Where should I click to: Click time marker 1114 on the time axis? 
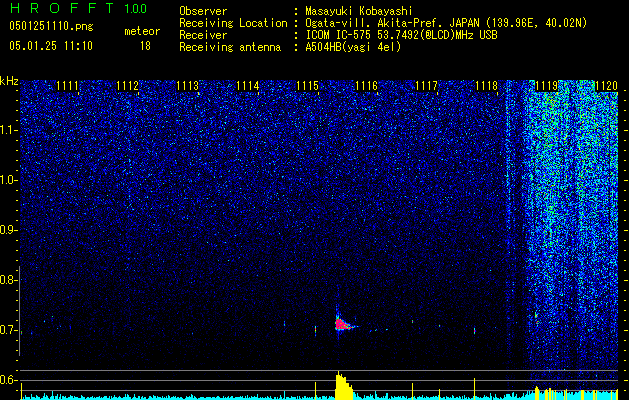(248, 86)
